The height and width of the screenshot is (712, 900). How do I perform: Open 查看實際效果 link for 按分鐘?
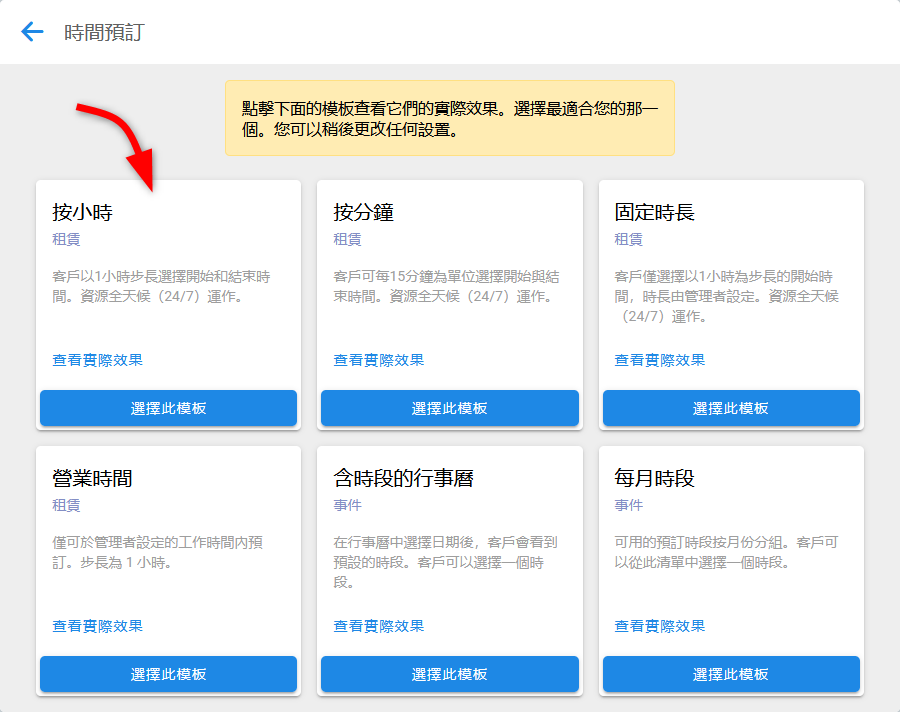pyautogui.click(x=378, y=360)
